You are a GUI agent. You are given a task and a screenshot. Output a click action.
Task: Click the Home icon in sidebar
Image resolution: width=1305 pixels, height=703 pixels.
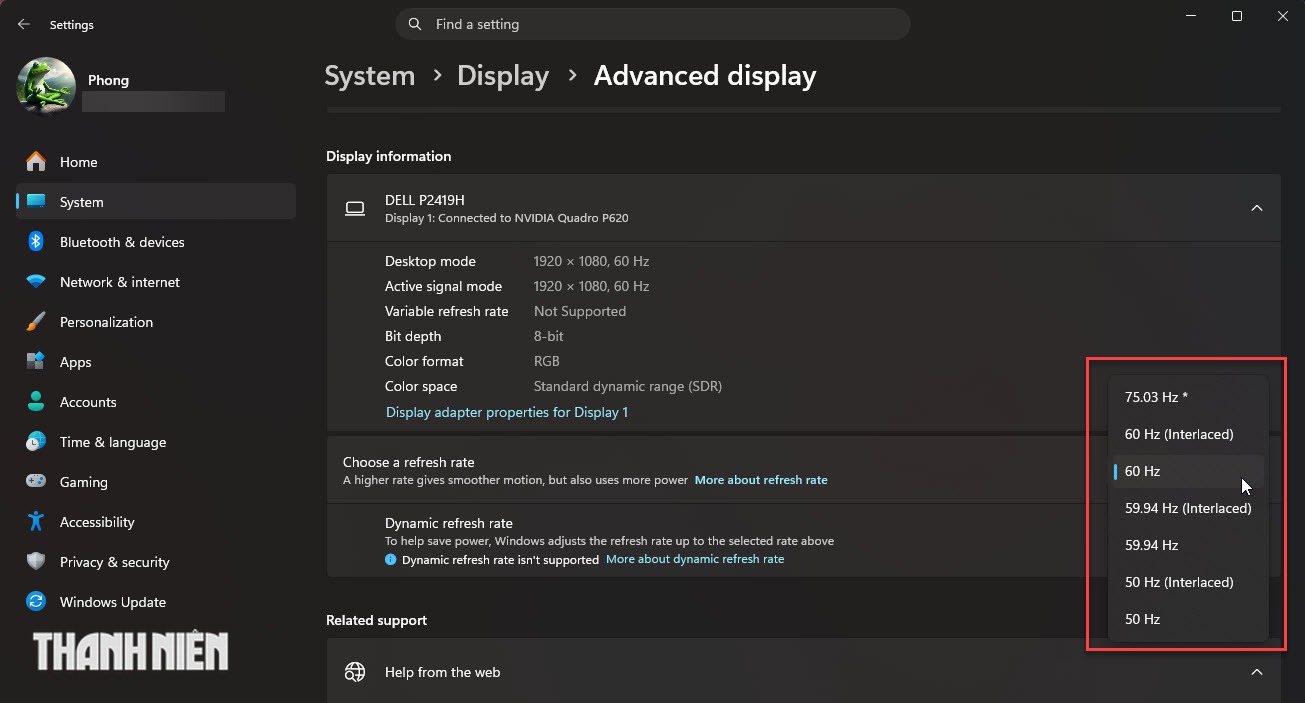tap(36, 162)
